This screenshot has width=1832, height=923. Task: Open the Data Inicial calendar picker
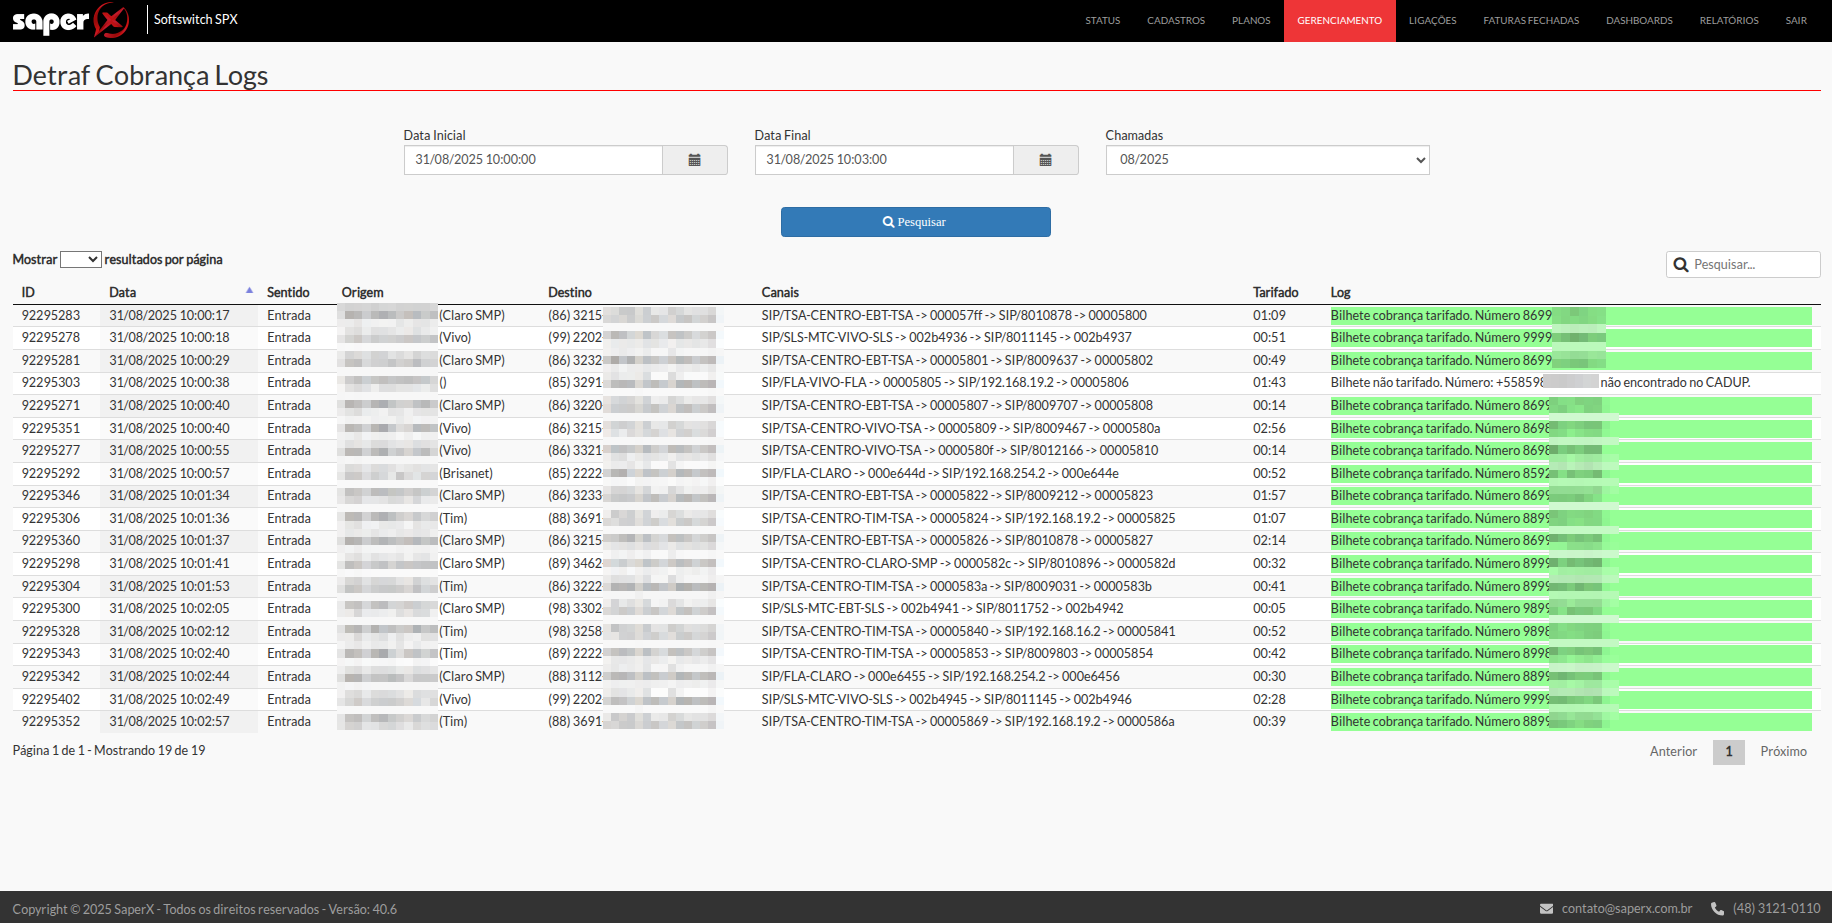pos(694,160)
